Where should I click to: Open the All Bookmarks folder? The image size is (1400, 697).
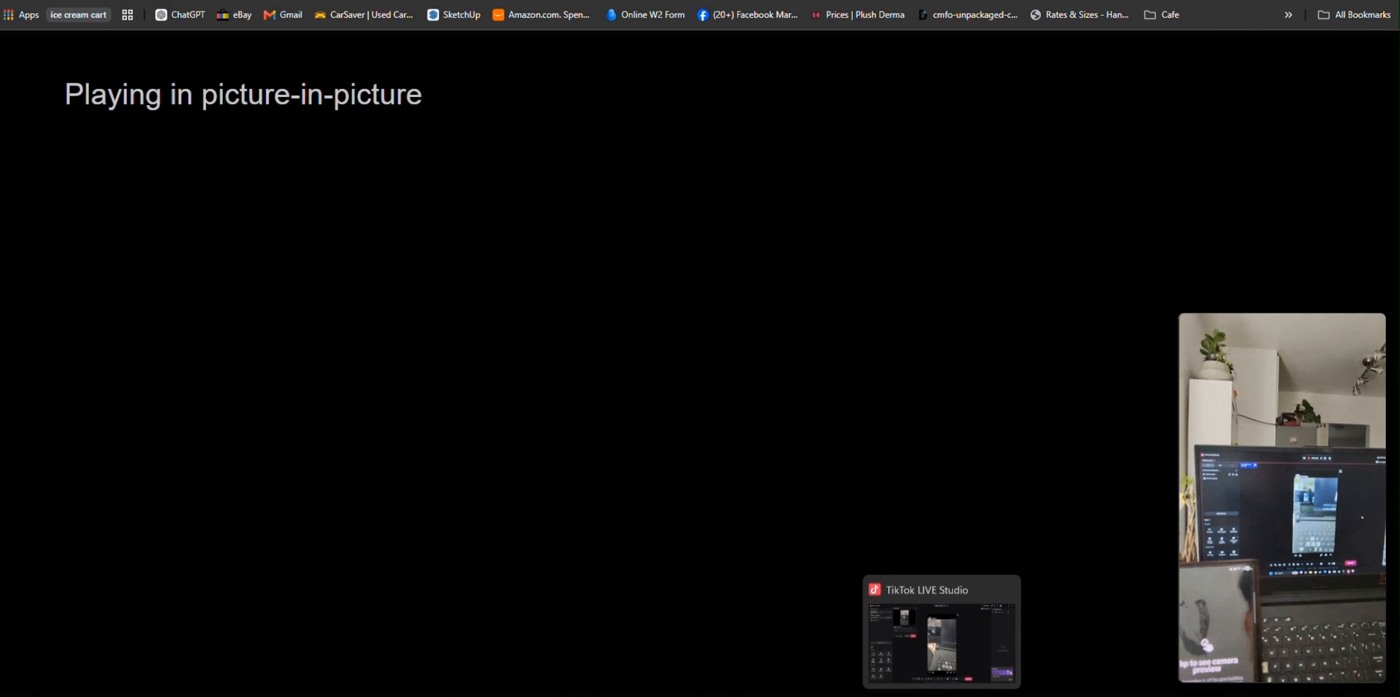[x=1354, y=15]
